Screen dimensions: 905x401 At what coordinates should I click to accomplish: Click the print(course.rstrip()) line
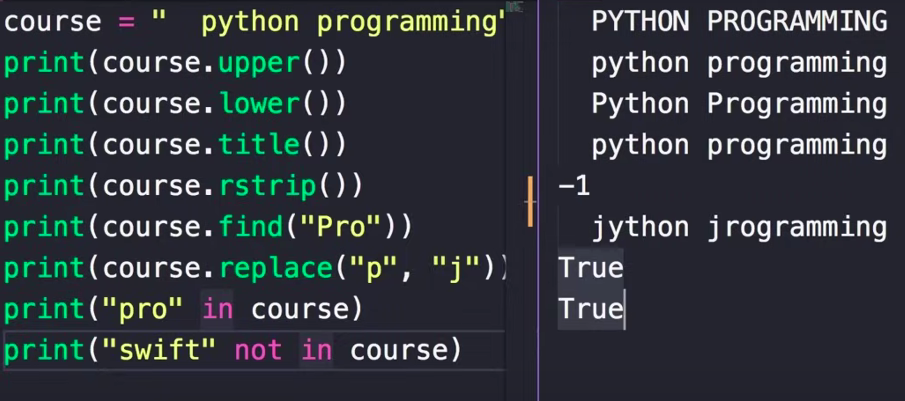tap(182, 186)
